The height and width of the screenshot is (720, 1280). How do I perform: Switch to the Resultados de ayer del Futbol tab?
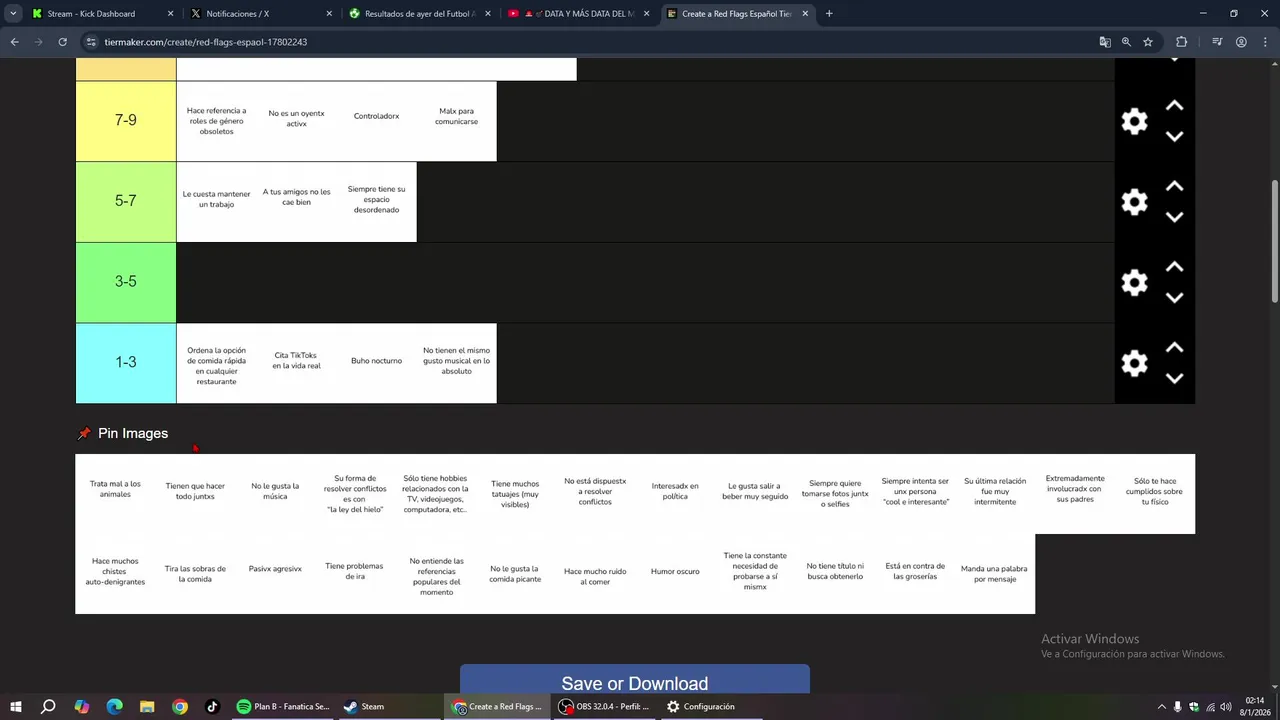click(418, 14)
